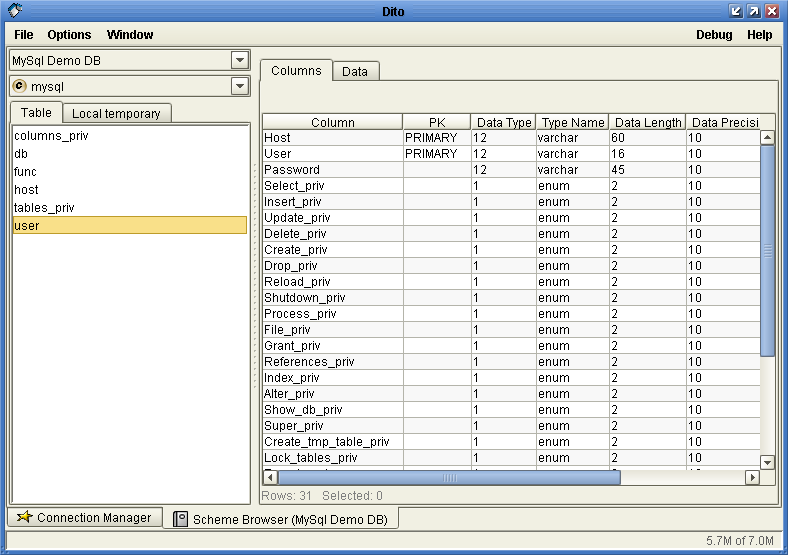Click the horizontal scrollbar thumb
Screen dimensions: 788x555
(449, 478)
